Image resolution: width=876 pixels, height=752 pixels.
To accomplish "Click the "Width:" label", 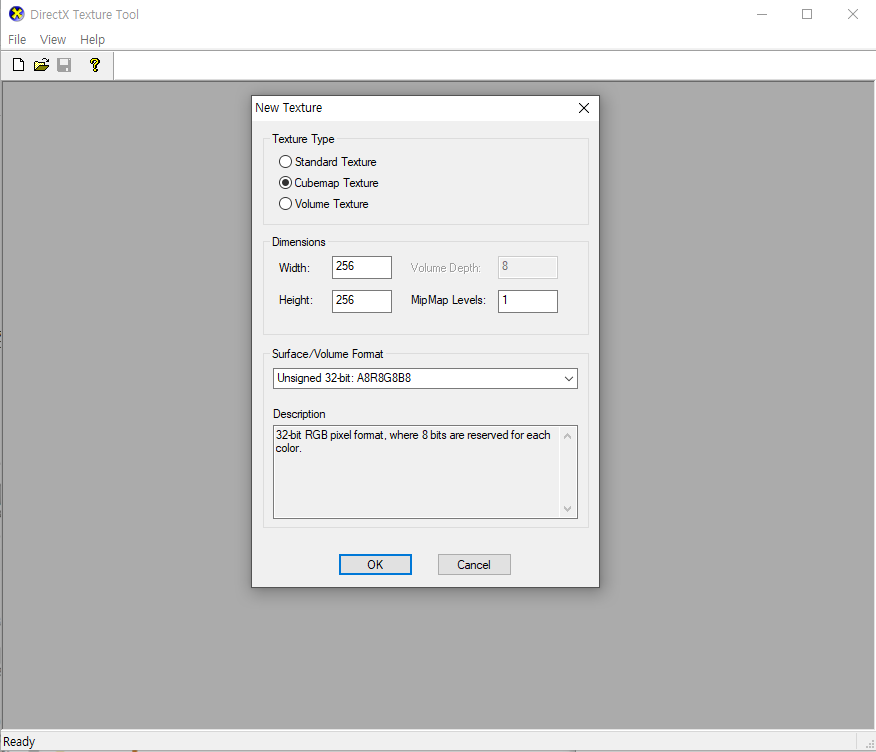I will (294, 268).
